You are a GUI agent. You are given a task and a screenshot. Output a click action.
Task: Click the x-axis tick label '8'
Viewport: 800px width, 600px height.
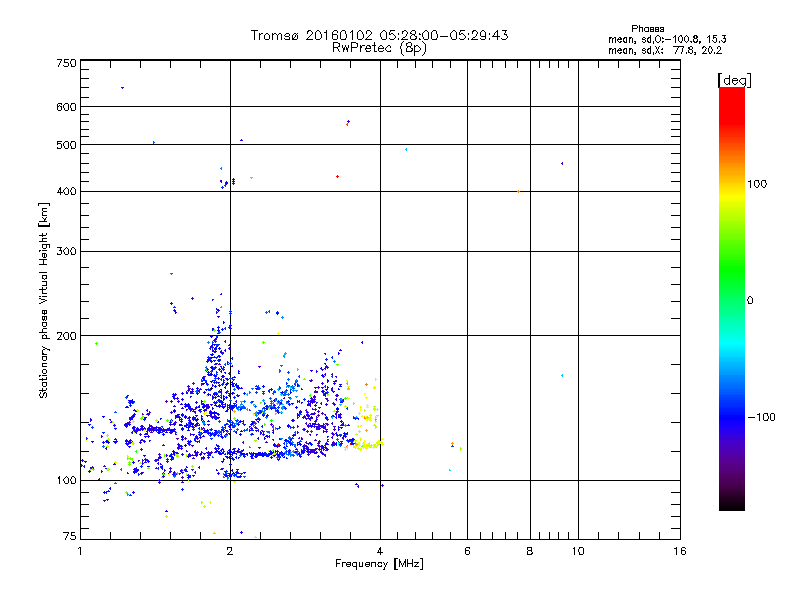tap(530, 551)
